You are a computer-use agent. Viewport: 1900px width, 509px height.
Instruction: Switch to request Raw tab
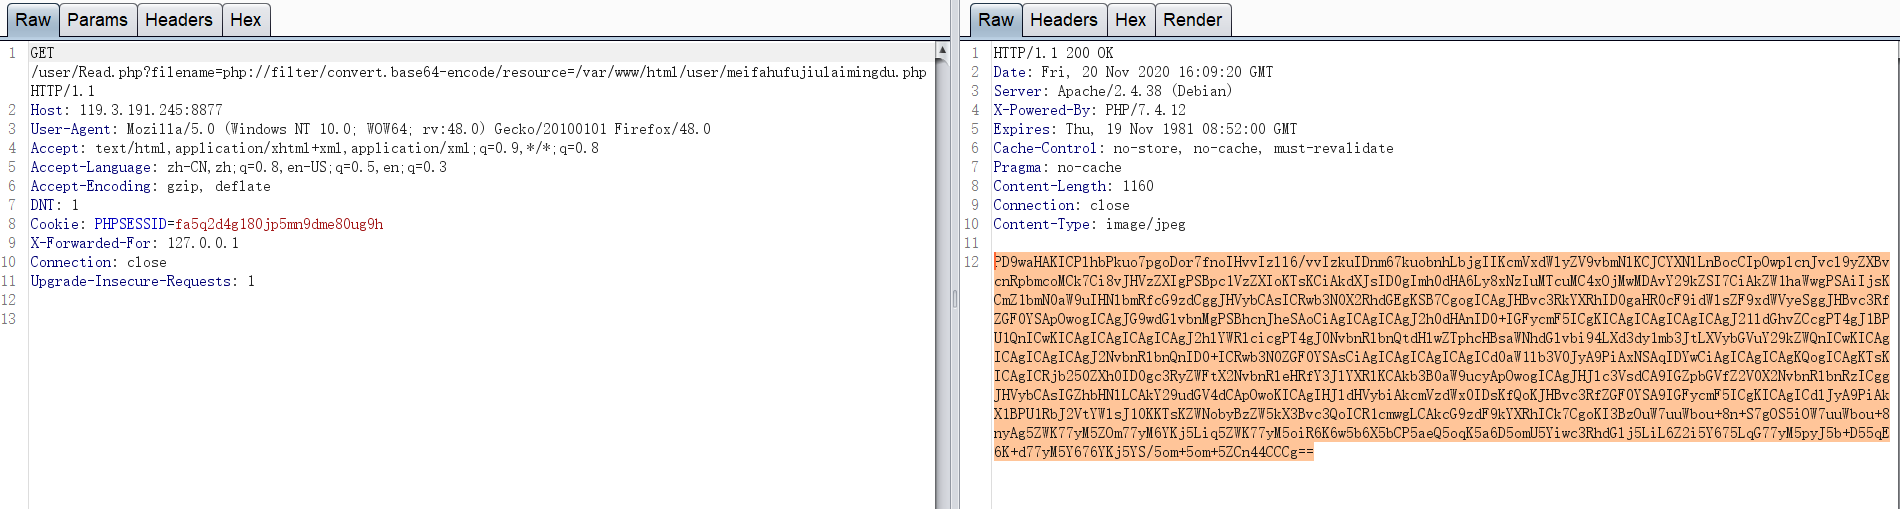point(32,20)
